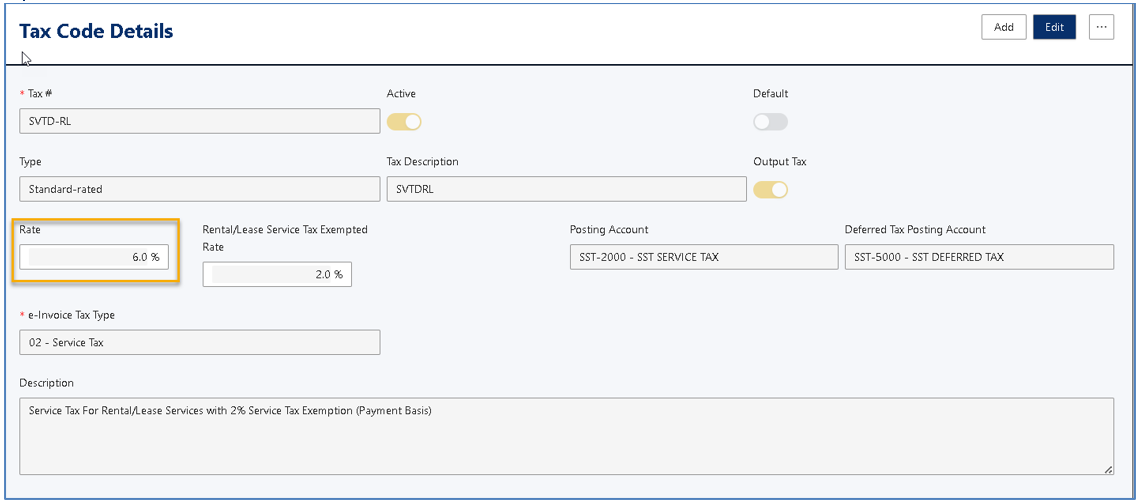The image size is (1147, 502).
Task: Click the Add button
Action: [1003, 27]
